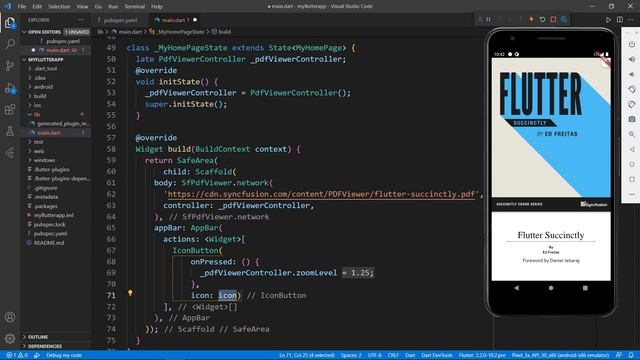The image size is (640, 360).
Task: Click emulator power button
Action: (631, 44)
